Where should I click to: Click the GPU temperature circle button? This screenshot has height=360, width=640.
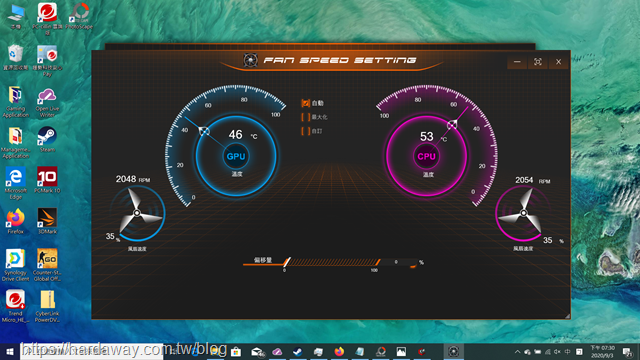(236, 156)
